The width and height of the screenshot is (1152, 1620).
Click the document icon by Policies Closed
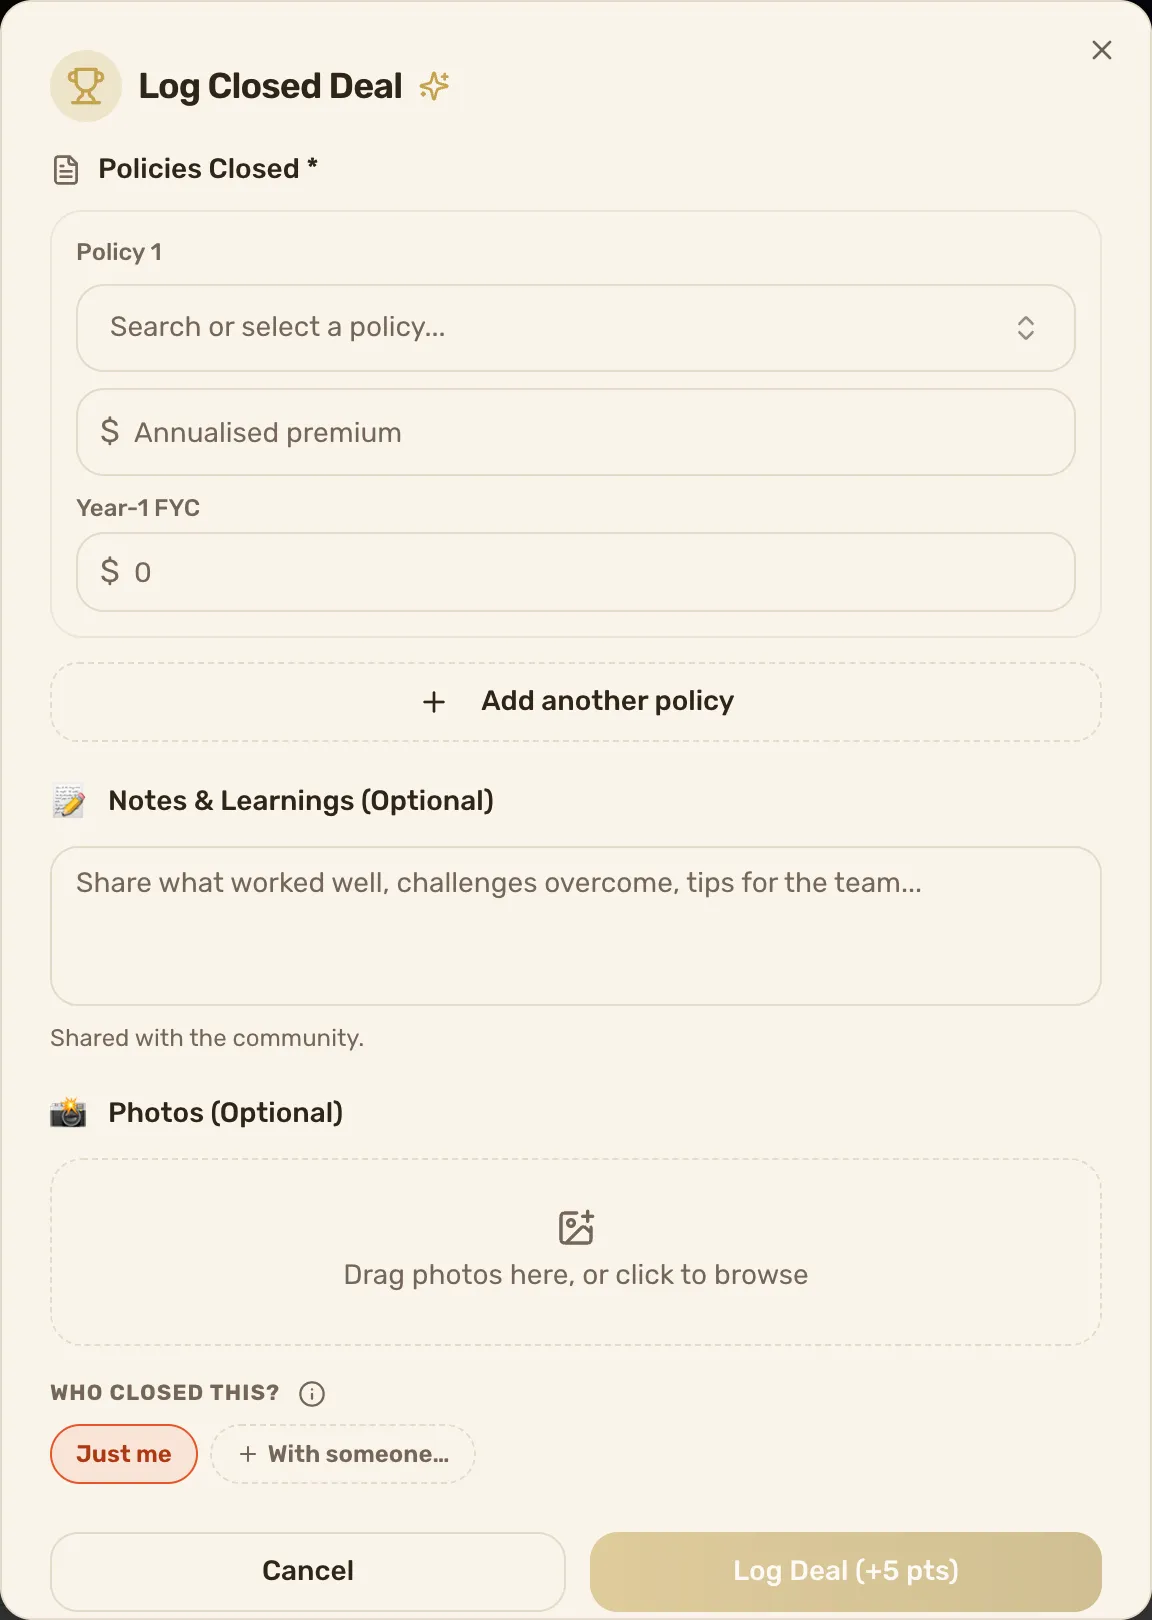click(x=66, y=170)
